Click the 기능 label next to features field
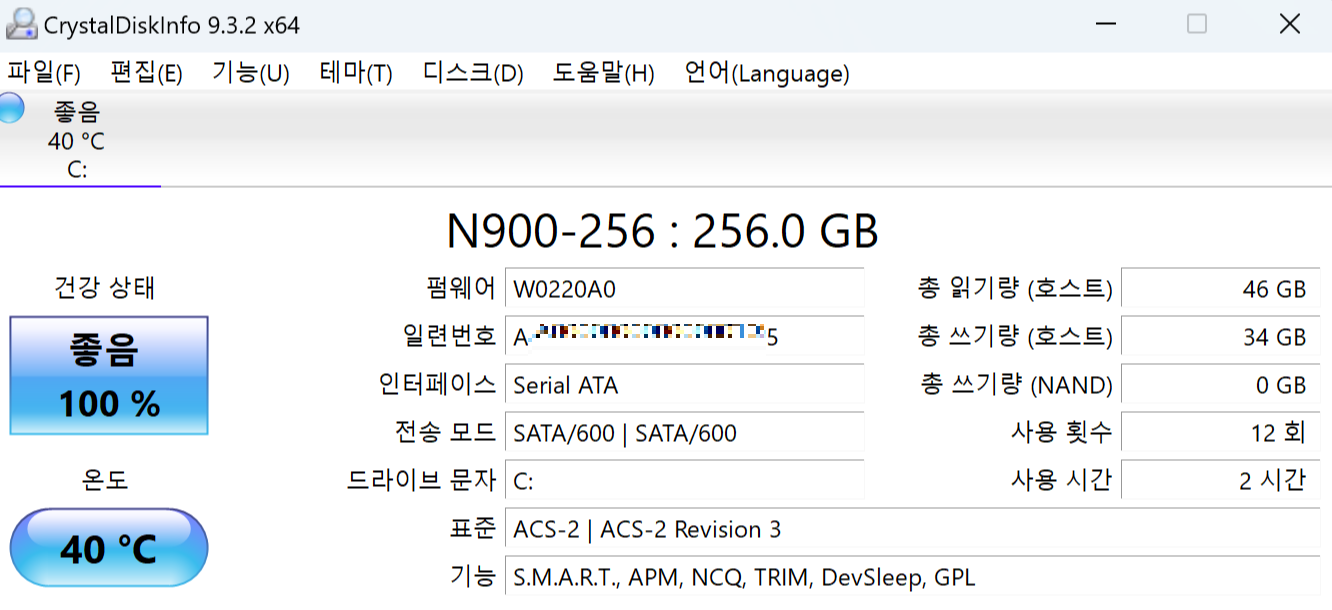Screen dimensions: 1332x610 [472, 577]
